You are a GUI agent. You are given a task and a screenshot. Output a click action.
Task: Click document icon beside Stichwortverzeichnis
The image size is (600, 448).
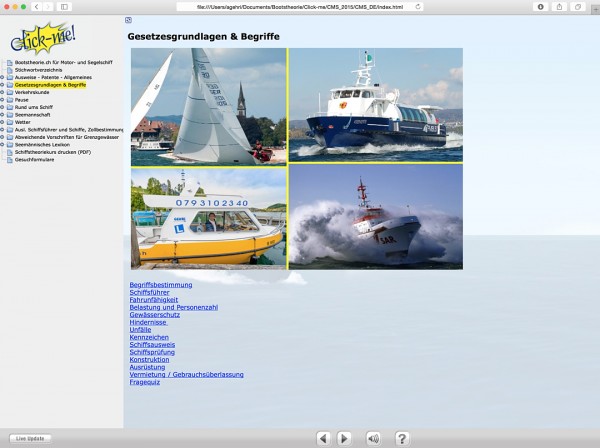(10, 70)
